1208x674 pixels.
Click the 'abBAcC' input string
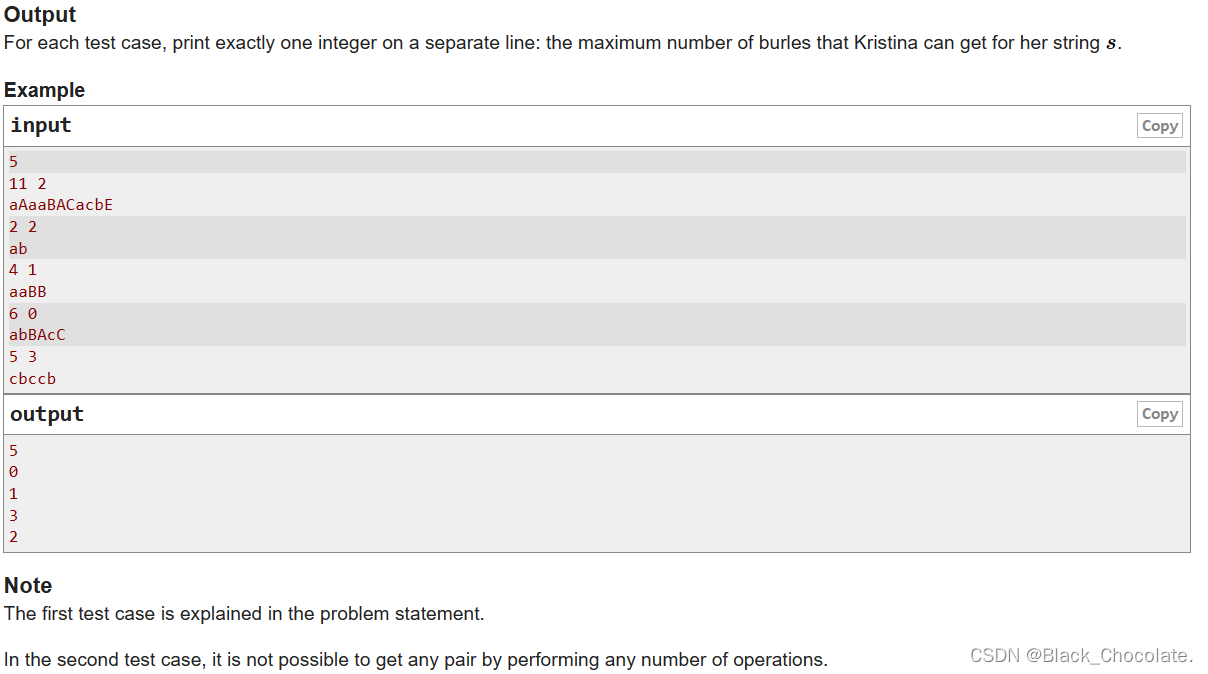(x=37, y=335)
